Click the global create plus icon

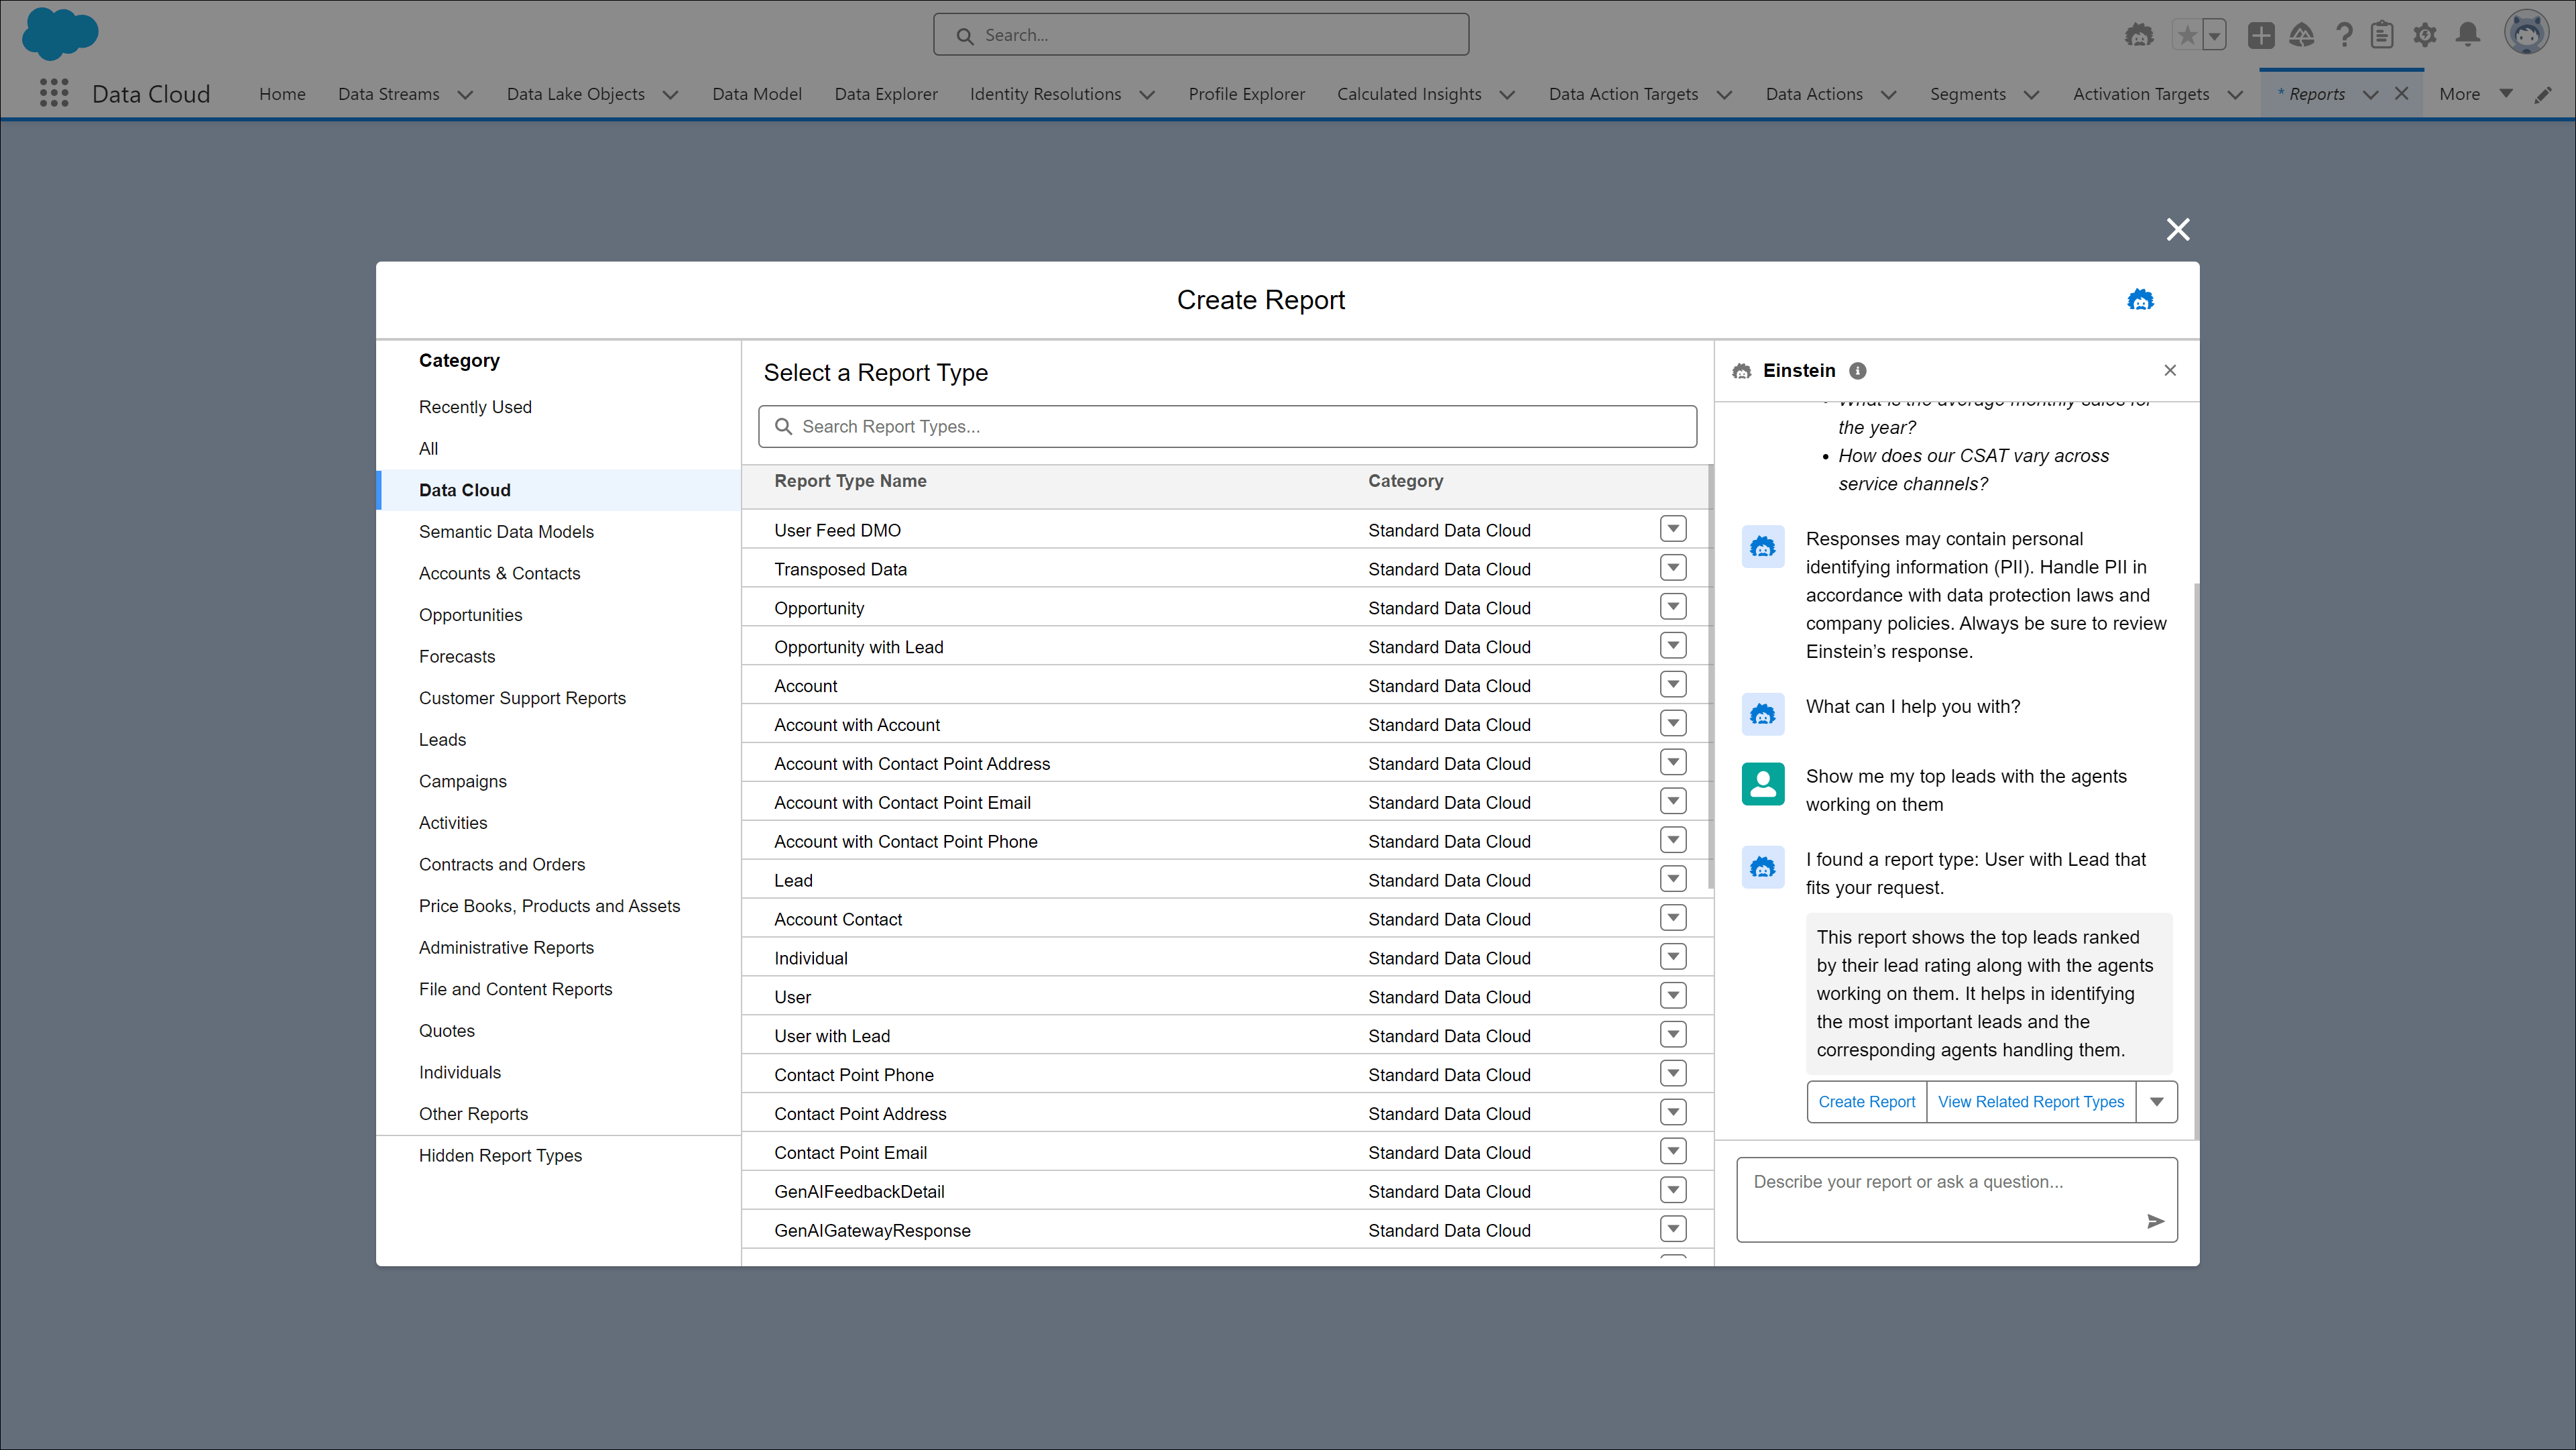2260,35
